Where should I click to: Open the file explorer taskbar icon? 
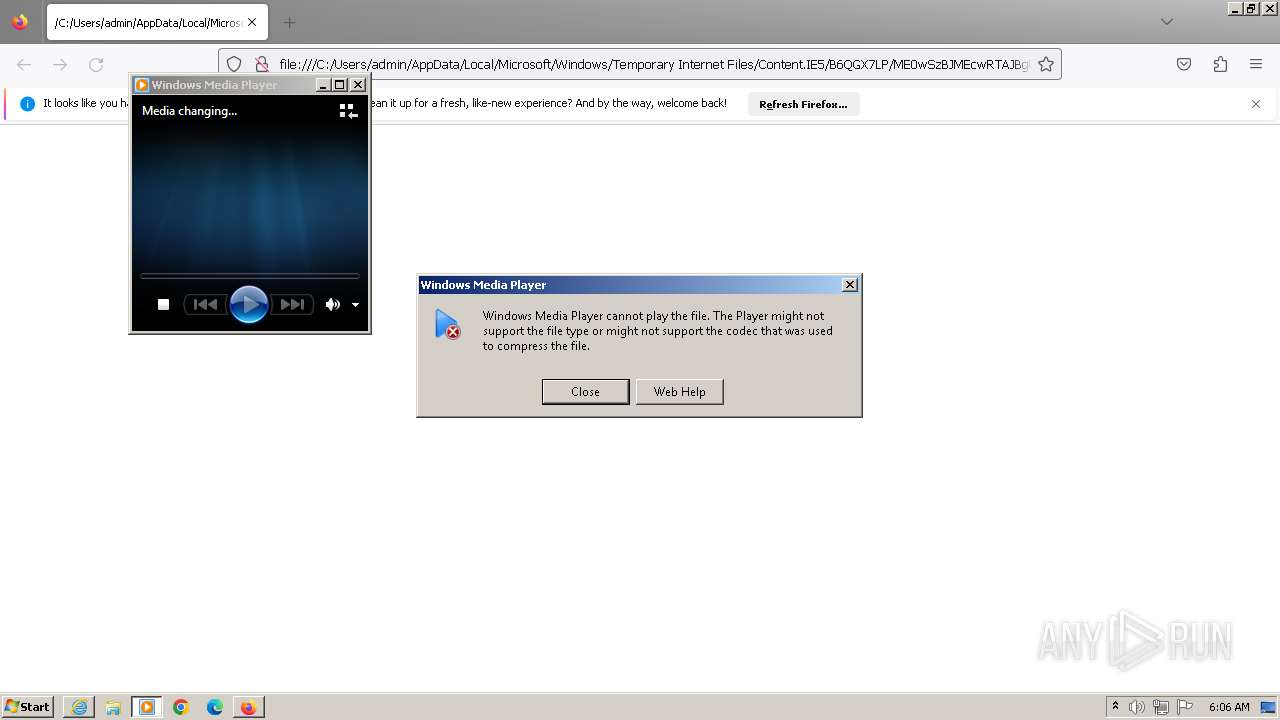coord(113,707)
